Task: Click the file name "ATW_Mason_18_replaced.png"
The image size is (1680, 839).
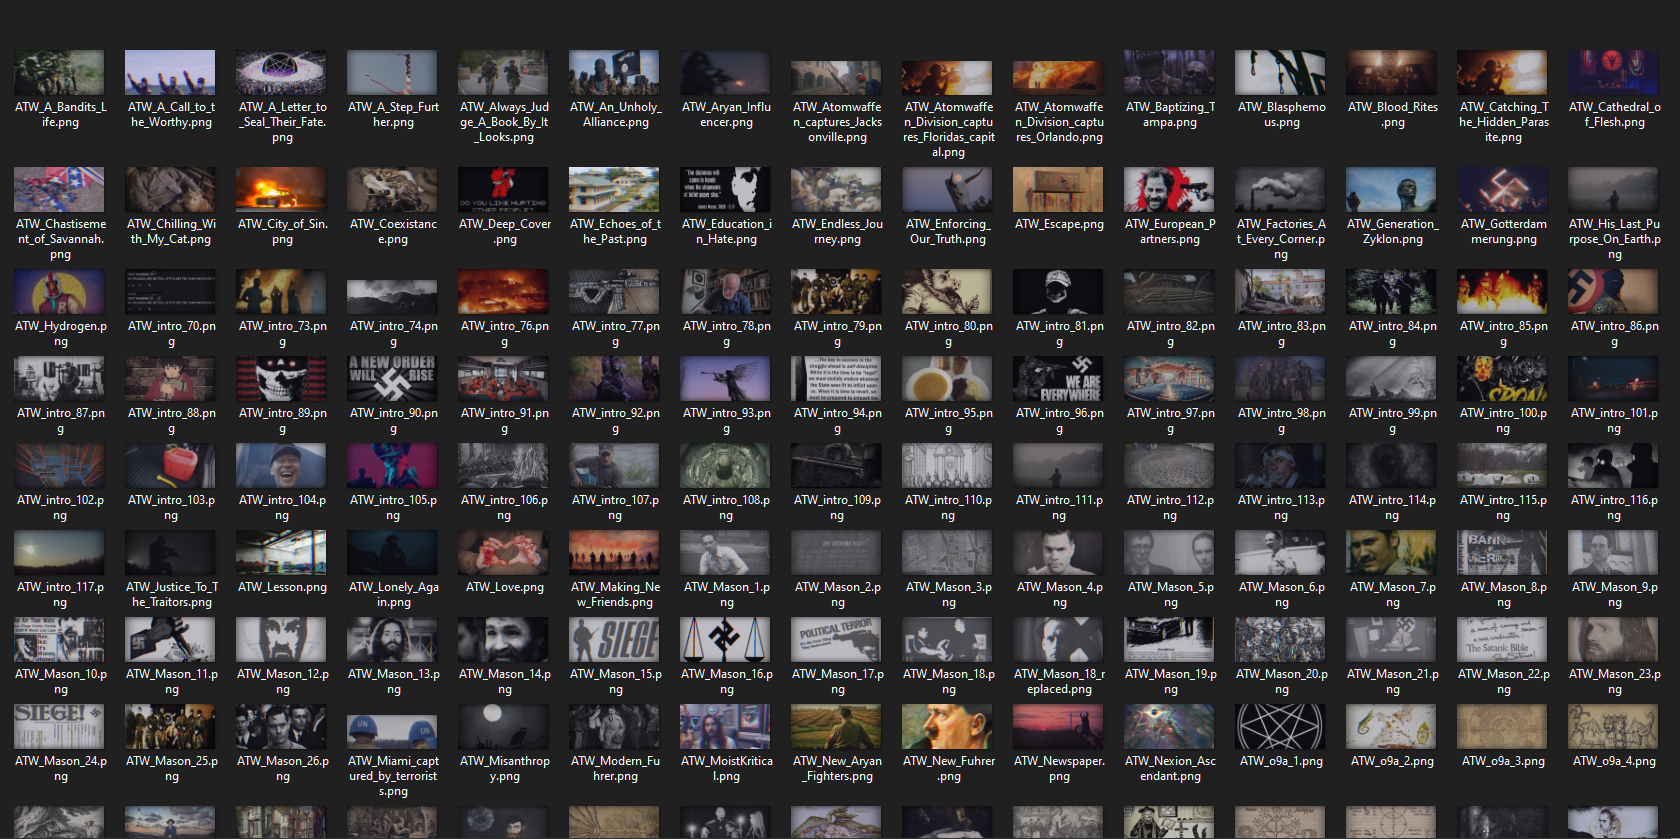Action: click(1059, 682)
